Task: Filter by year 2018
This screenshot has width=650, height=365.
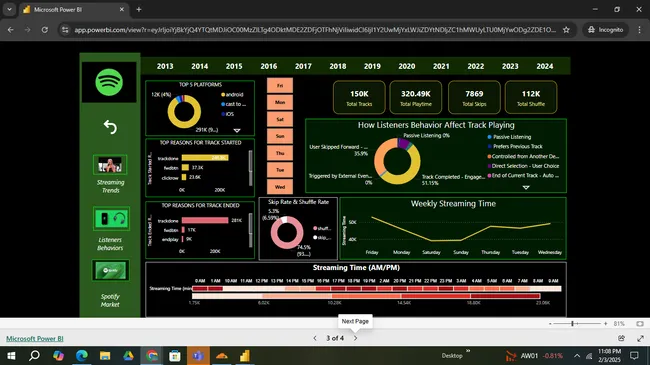Action: (338, 66)
